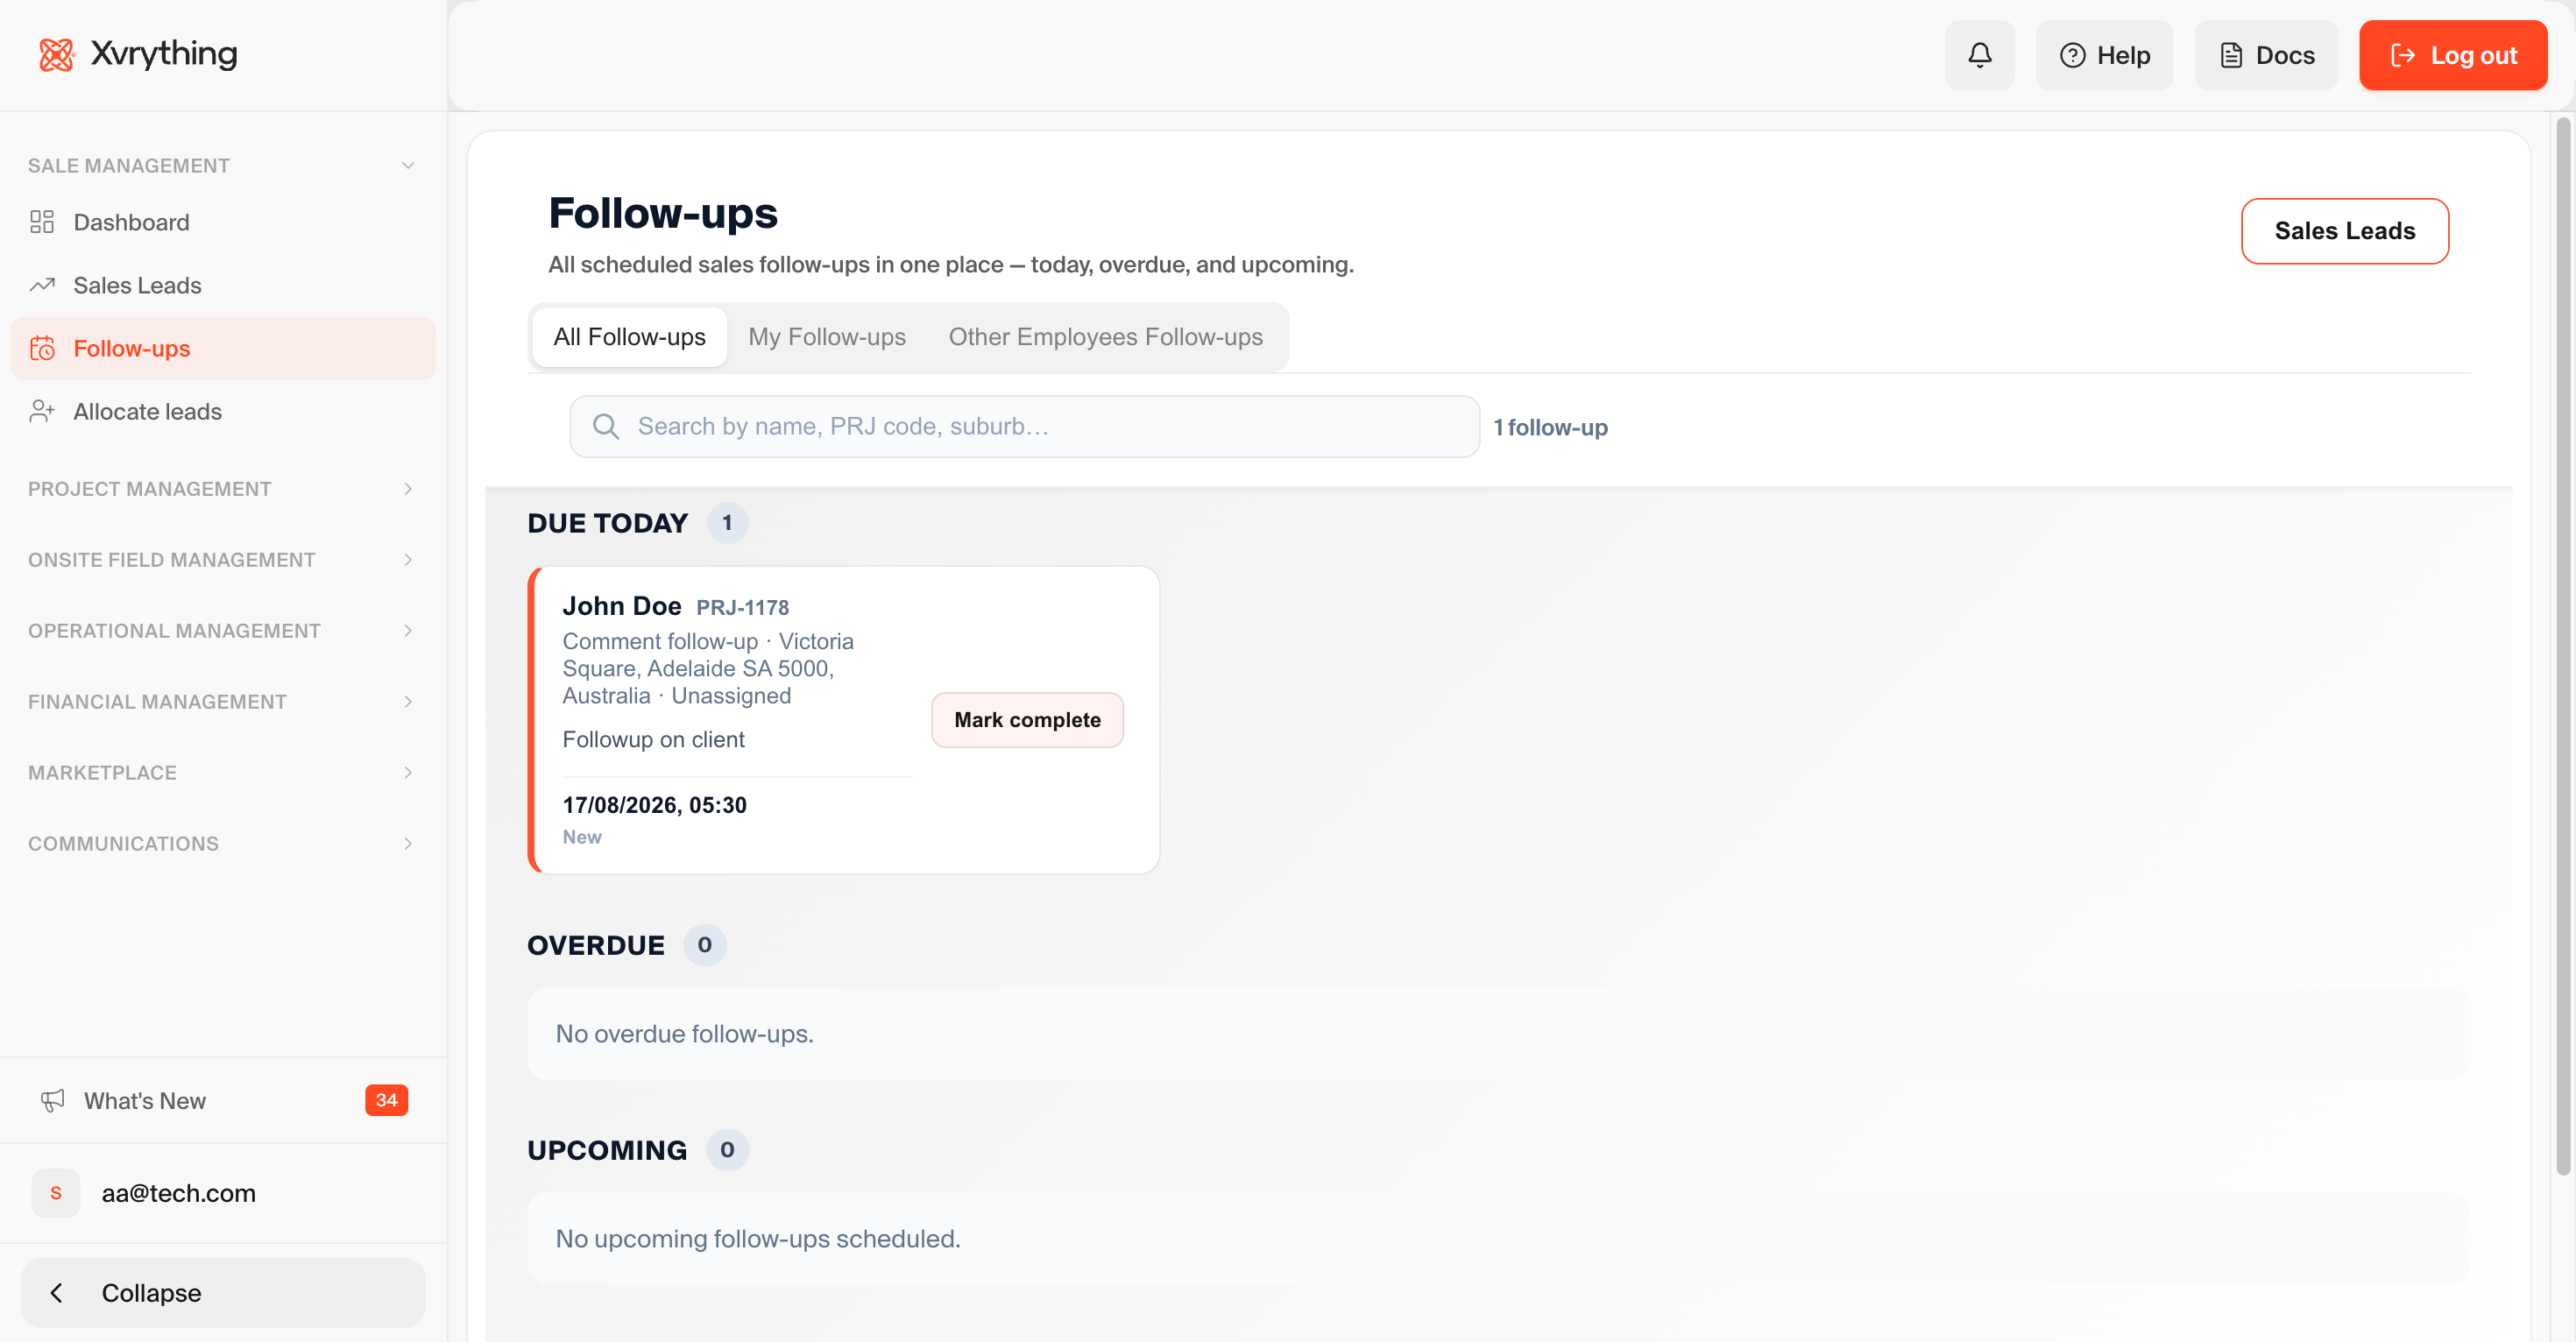The image size is (2576, 1342).
Task: Click the Comment follow-up address line
Action: (x=708, y=668)
